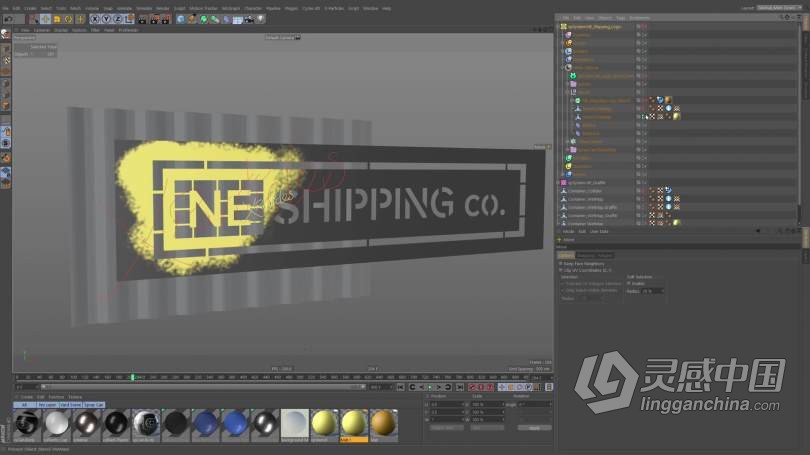The width and height of the screenshot is (810, 455).
Task: Select the All material layer tab
Action: coord(24,405)
